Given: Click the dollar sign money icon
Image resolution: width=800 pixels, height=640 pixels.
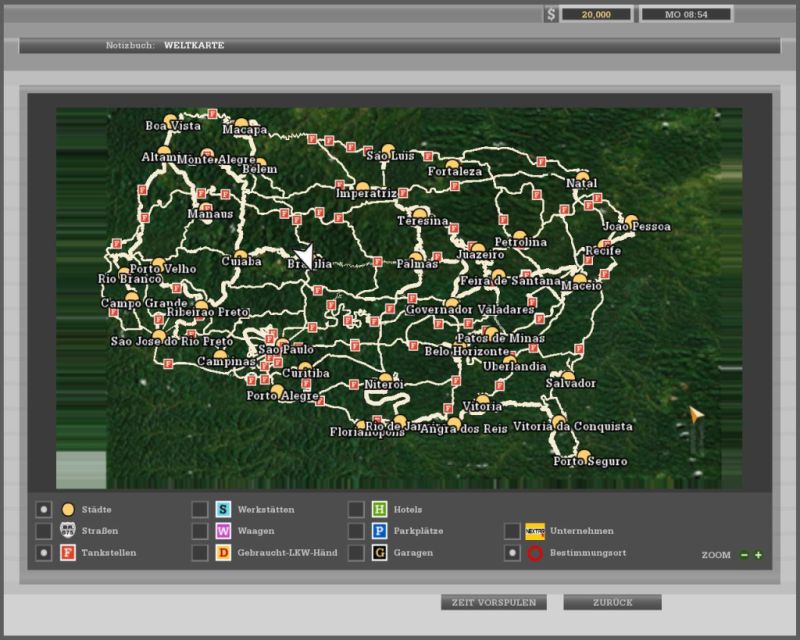Looking at the screenshot, I should (551, 14).
